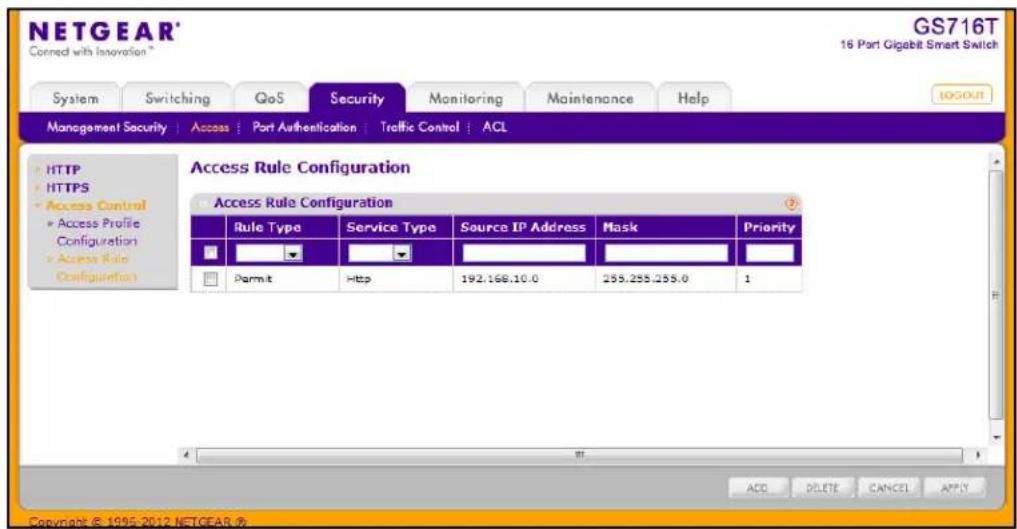Click the CANCEL button

[x=889, y=488]
